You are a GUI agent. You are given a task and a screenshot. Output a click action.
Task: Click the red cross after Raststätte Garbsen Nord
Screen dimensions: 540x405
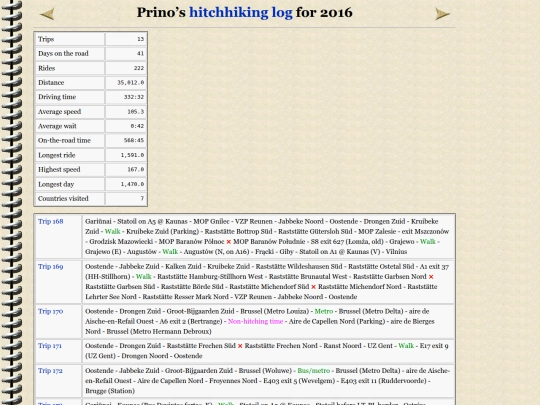point(431,277)
